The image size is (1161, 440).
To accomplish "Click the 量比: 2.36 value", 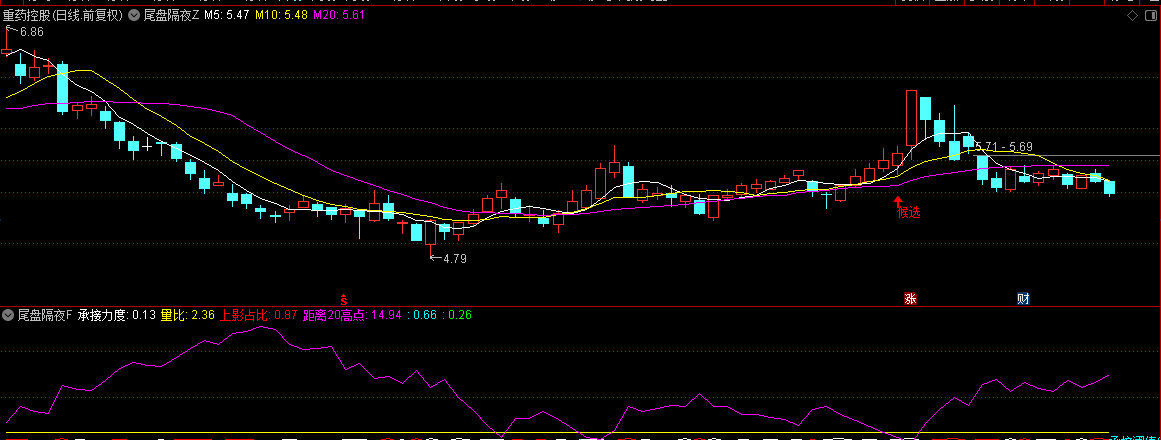I will pyautogui.click(x=187, y=315).
